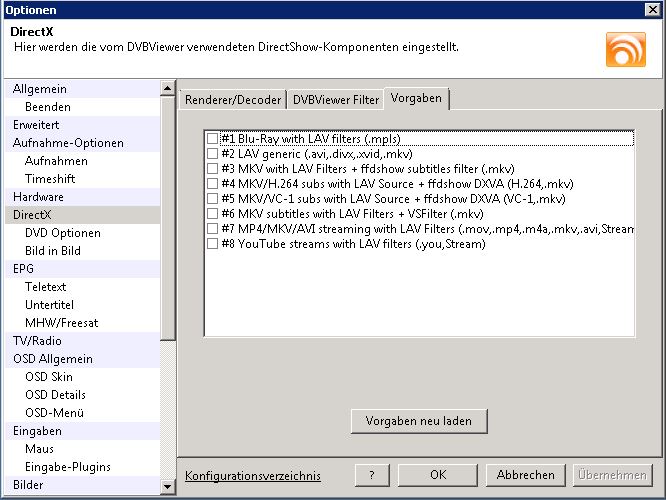Select Hardware in the category tree
This screenshot has height=500, width=666.
click(x=38, y=197)
